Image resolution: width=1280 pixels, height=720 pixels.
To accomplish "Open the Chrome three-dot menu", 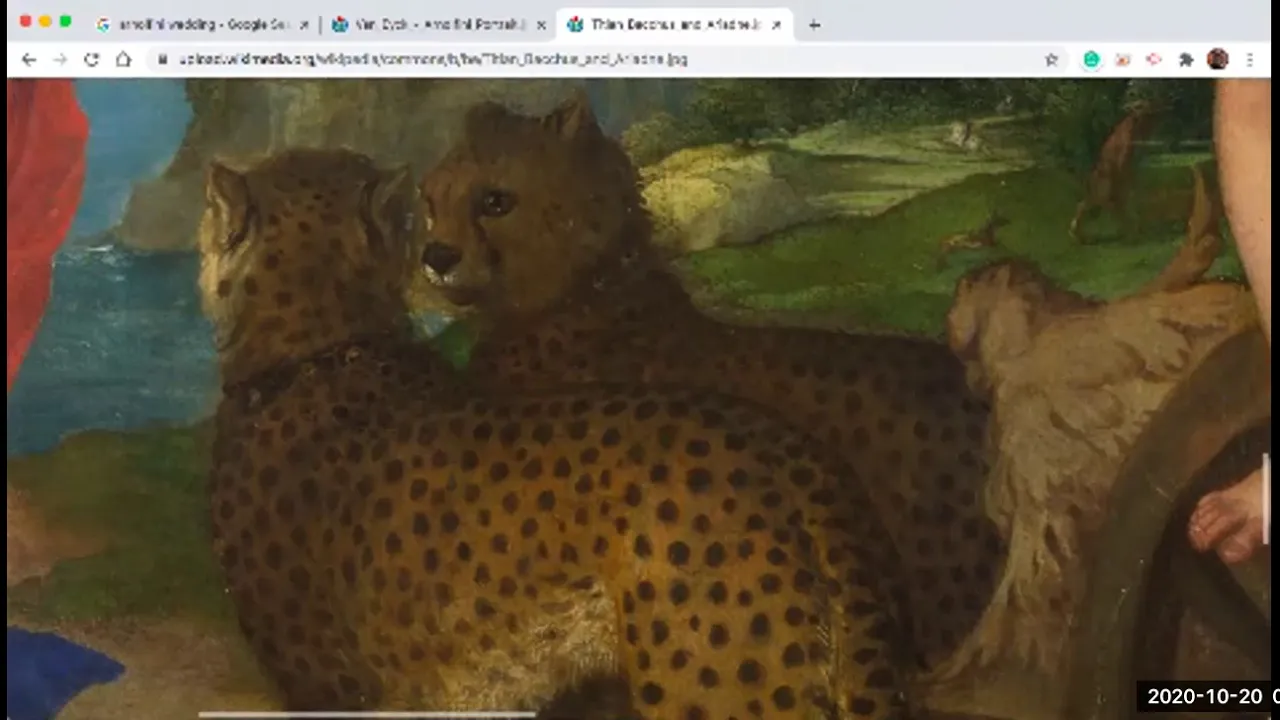I will 1249,60.
